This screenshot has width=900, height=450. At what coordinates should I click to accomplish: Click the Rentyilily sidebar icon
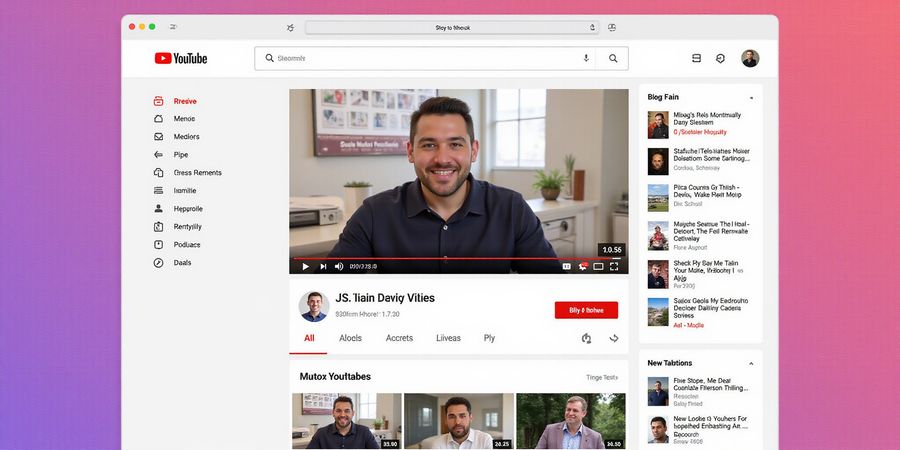tap(158, 227)
